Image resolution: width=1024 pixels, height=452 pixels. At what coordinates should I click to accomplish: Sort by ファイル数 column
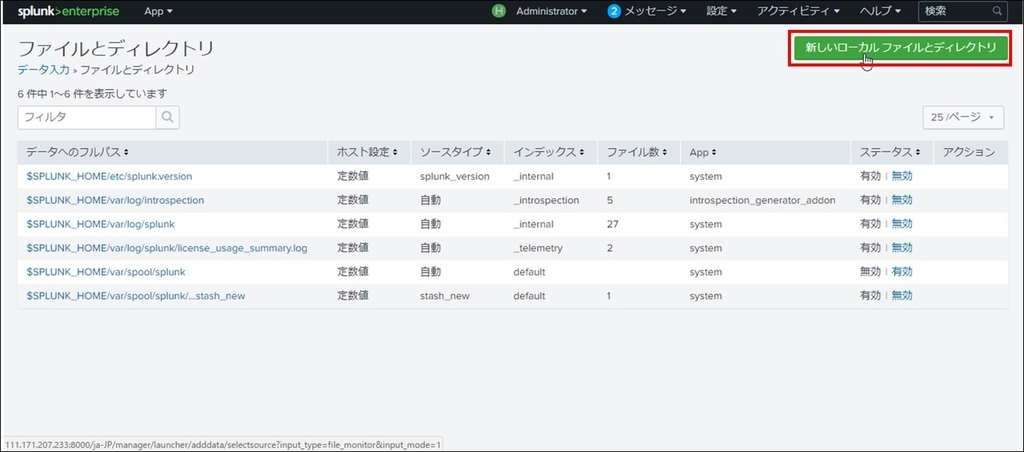tap(637, 152)
